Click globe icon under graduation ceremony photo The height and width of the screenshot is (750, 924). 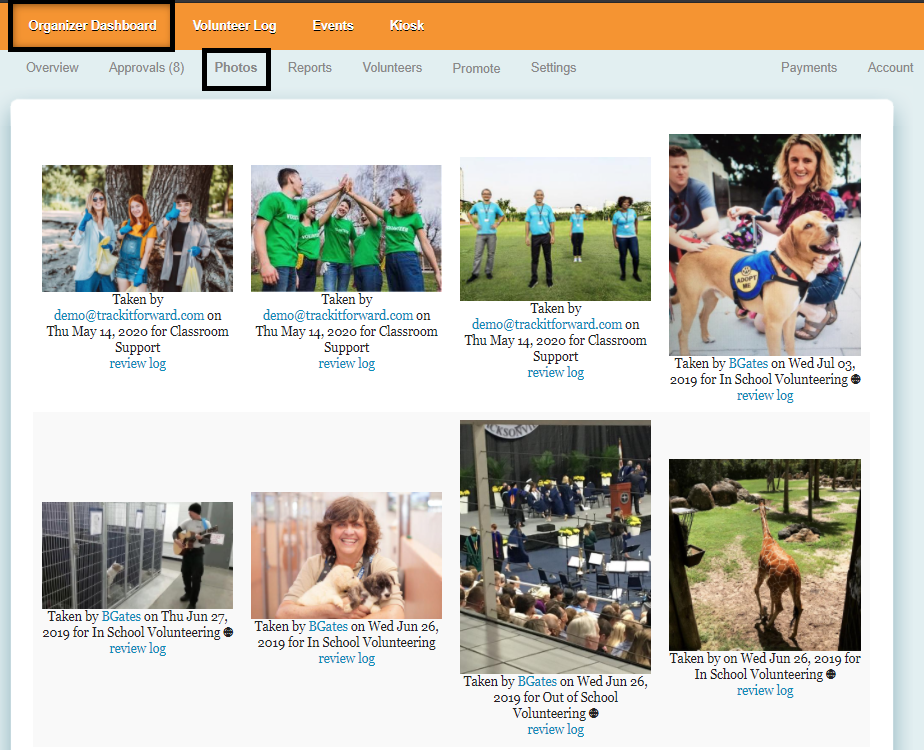(594, 714)
